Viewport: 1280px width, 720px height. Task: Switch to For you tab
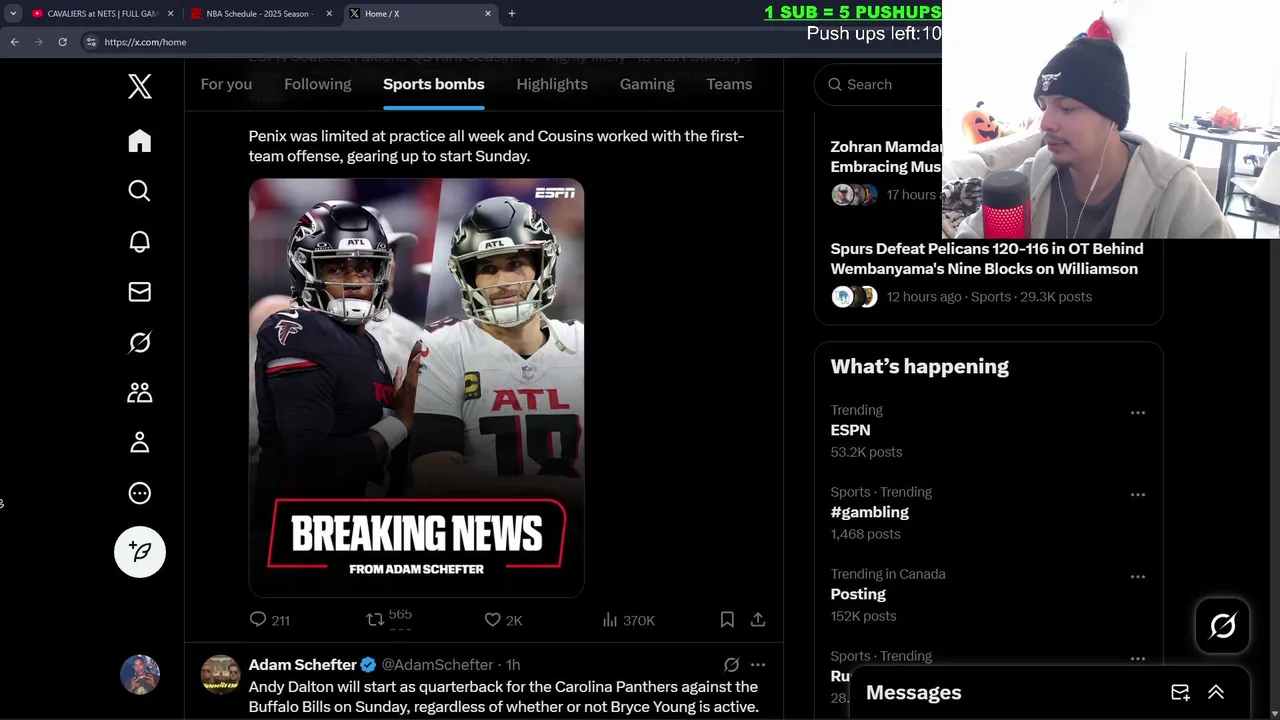click(x=226, y=84)
